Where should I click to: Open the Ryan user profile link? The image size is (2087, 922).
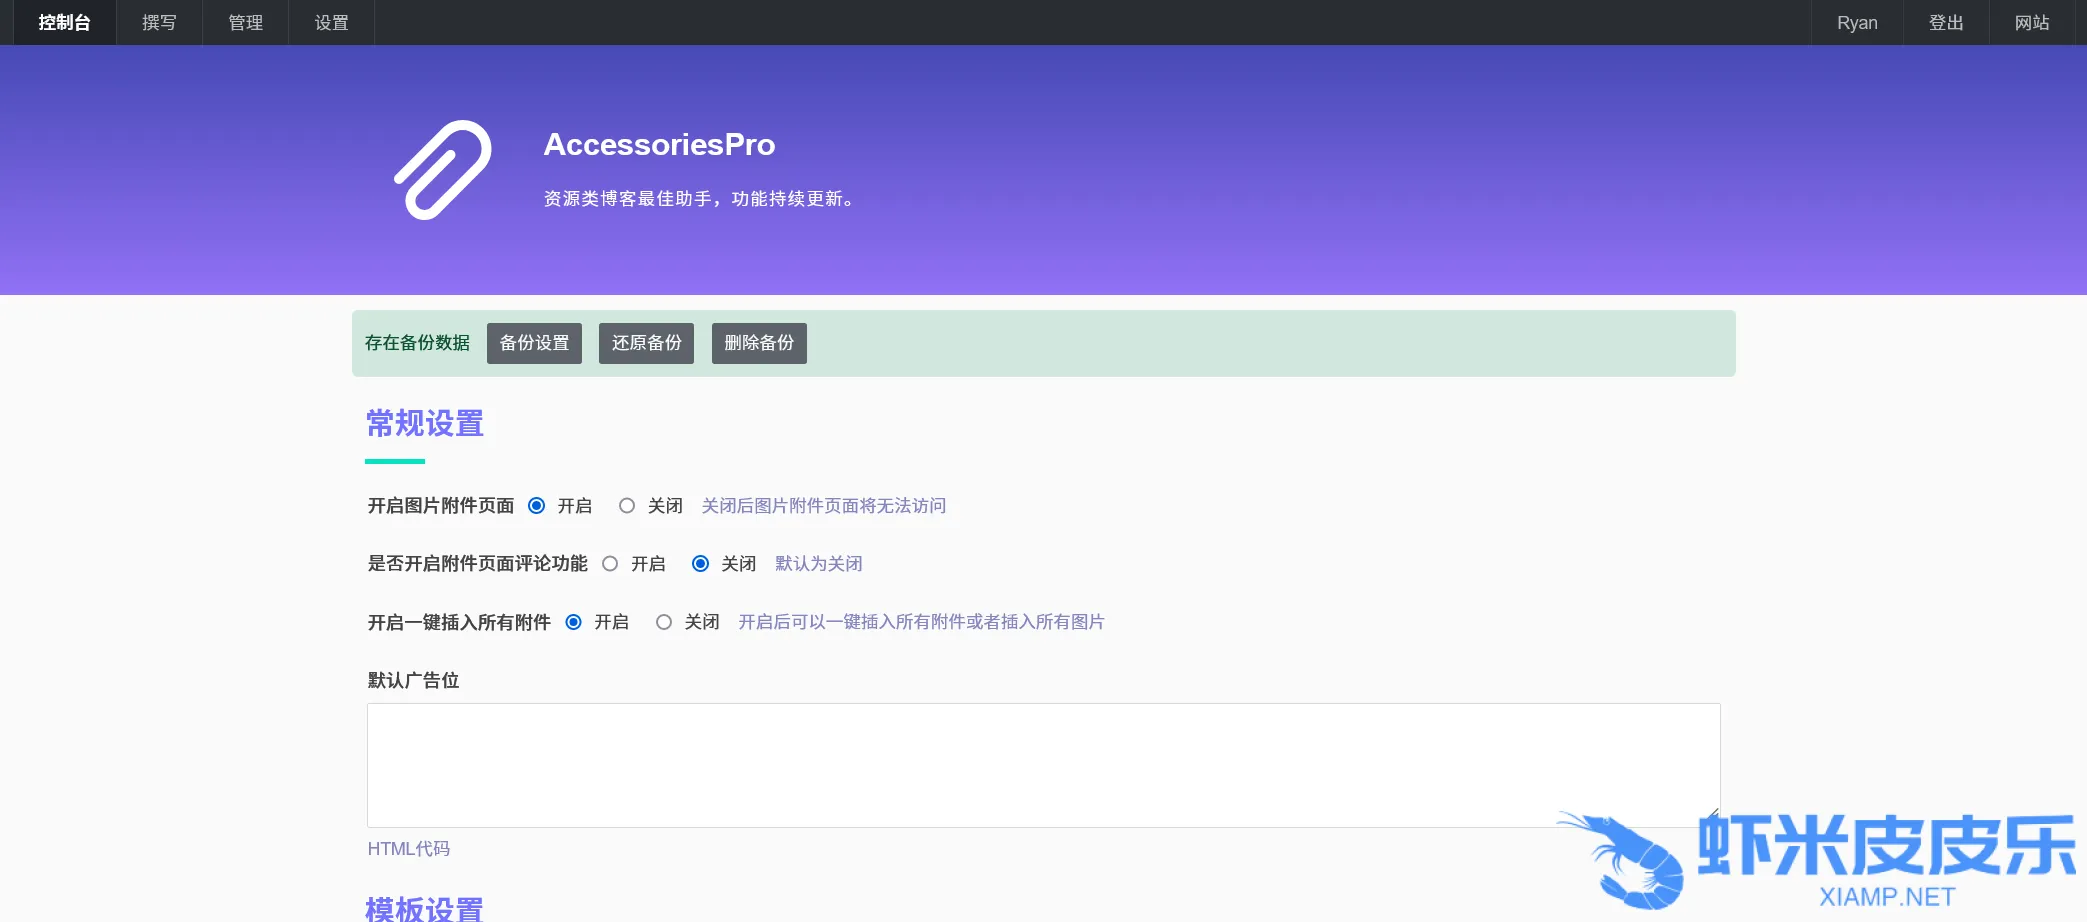pos(1857,22)
